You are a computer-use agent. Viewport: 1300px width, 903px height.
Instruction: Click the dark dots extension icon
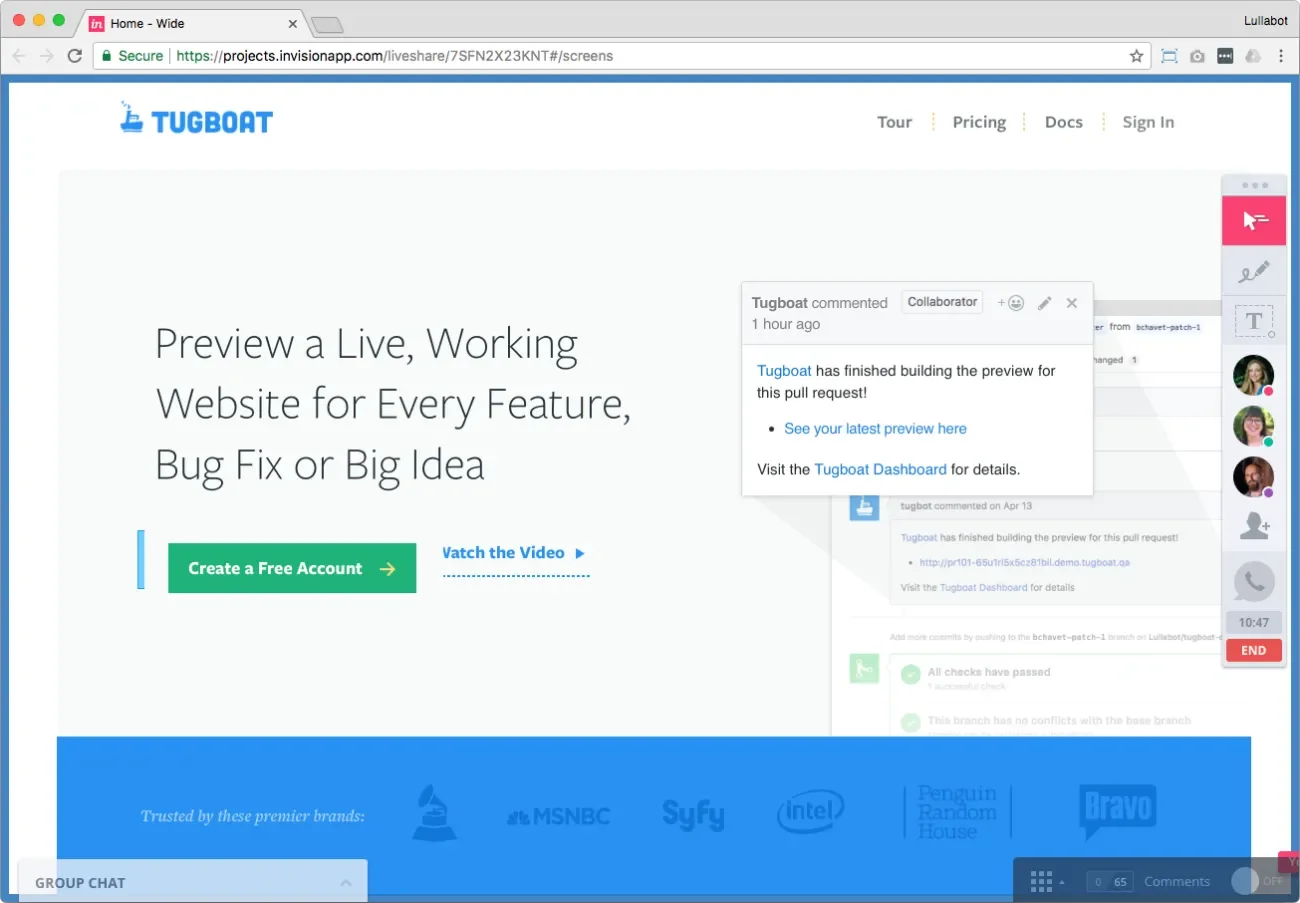[x=1225, y=56]
